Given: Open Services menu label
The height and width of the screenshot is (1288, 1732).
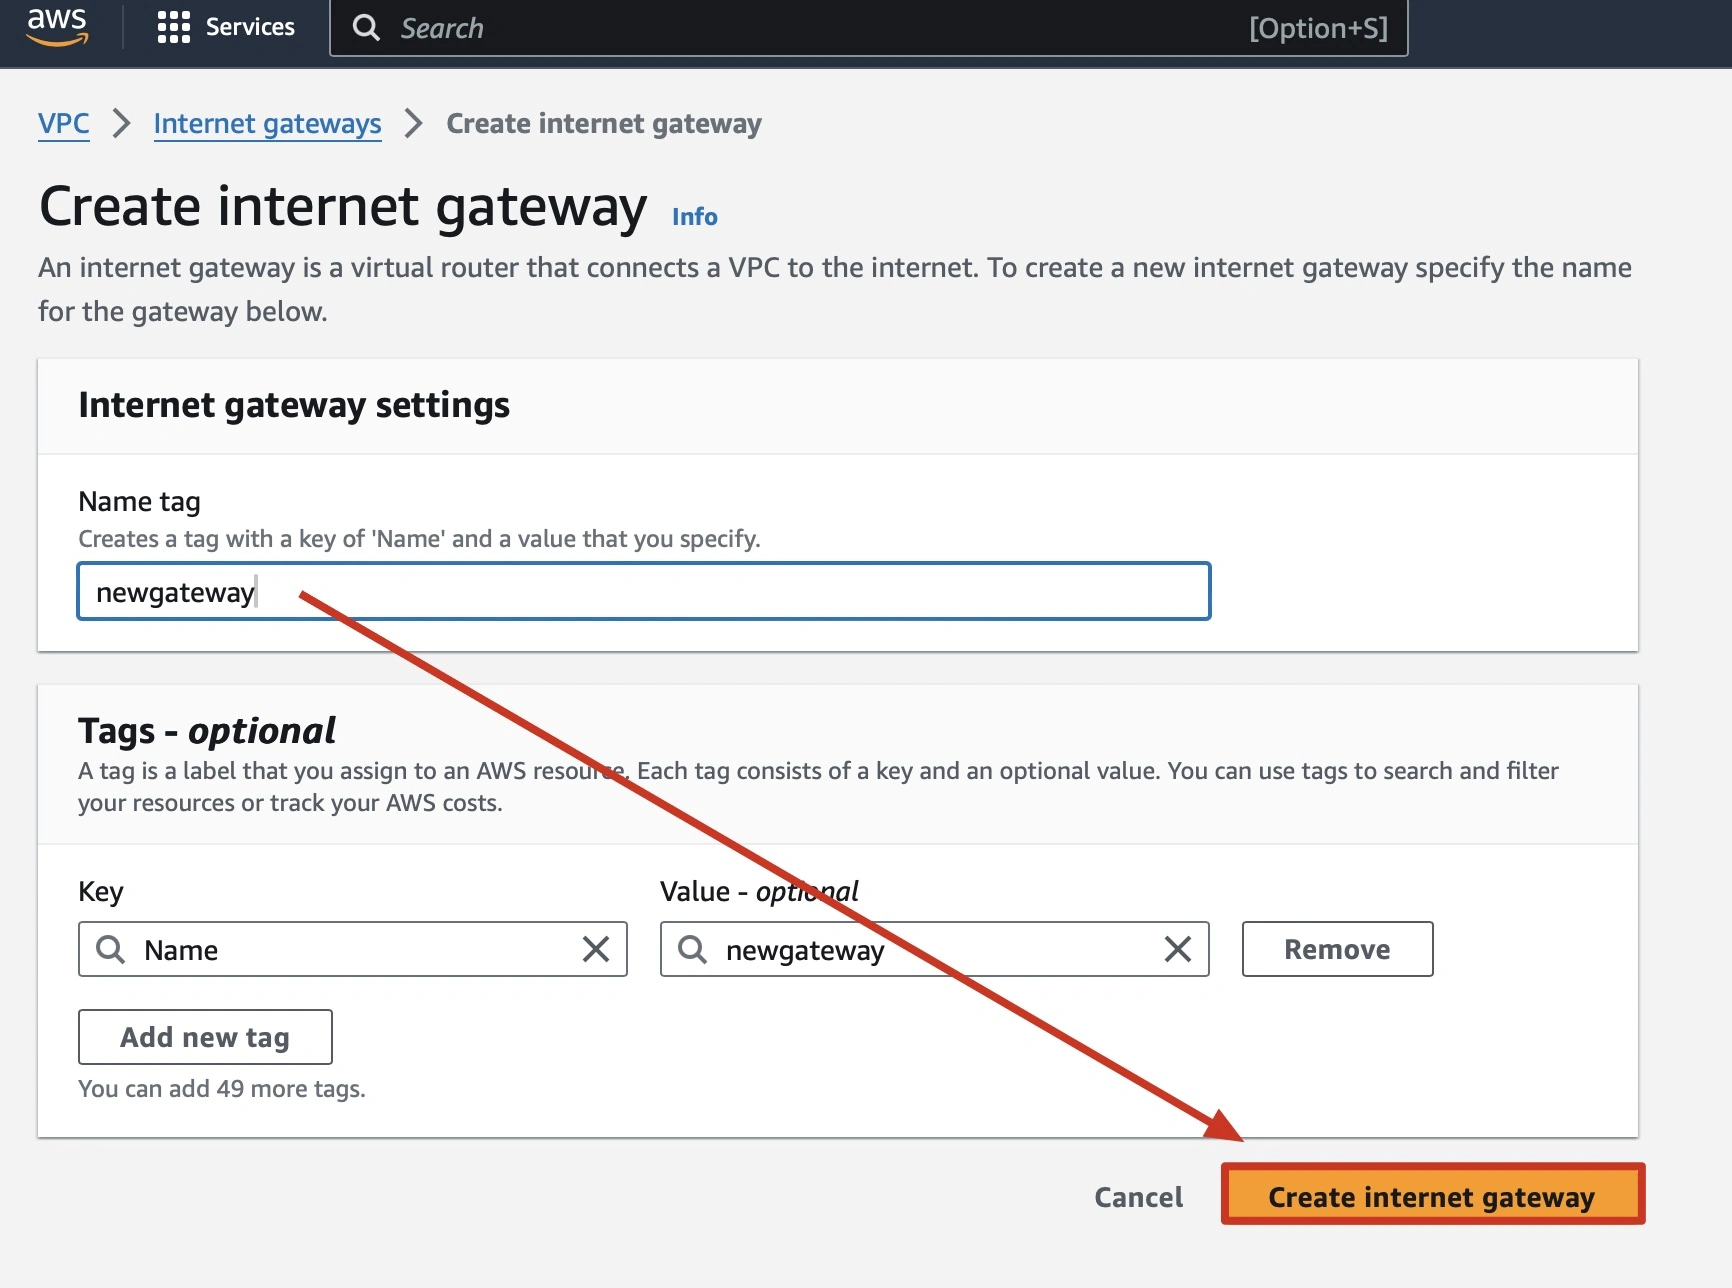Looking at the screenshot, I should (x=250, y=27).
